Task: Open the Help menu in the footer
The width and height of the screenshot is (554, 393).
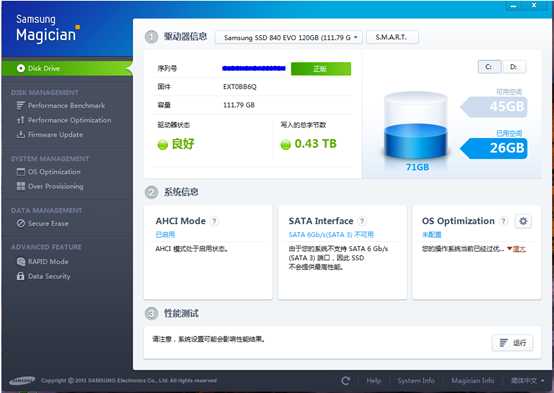Action: coord(374,381)
